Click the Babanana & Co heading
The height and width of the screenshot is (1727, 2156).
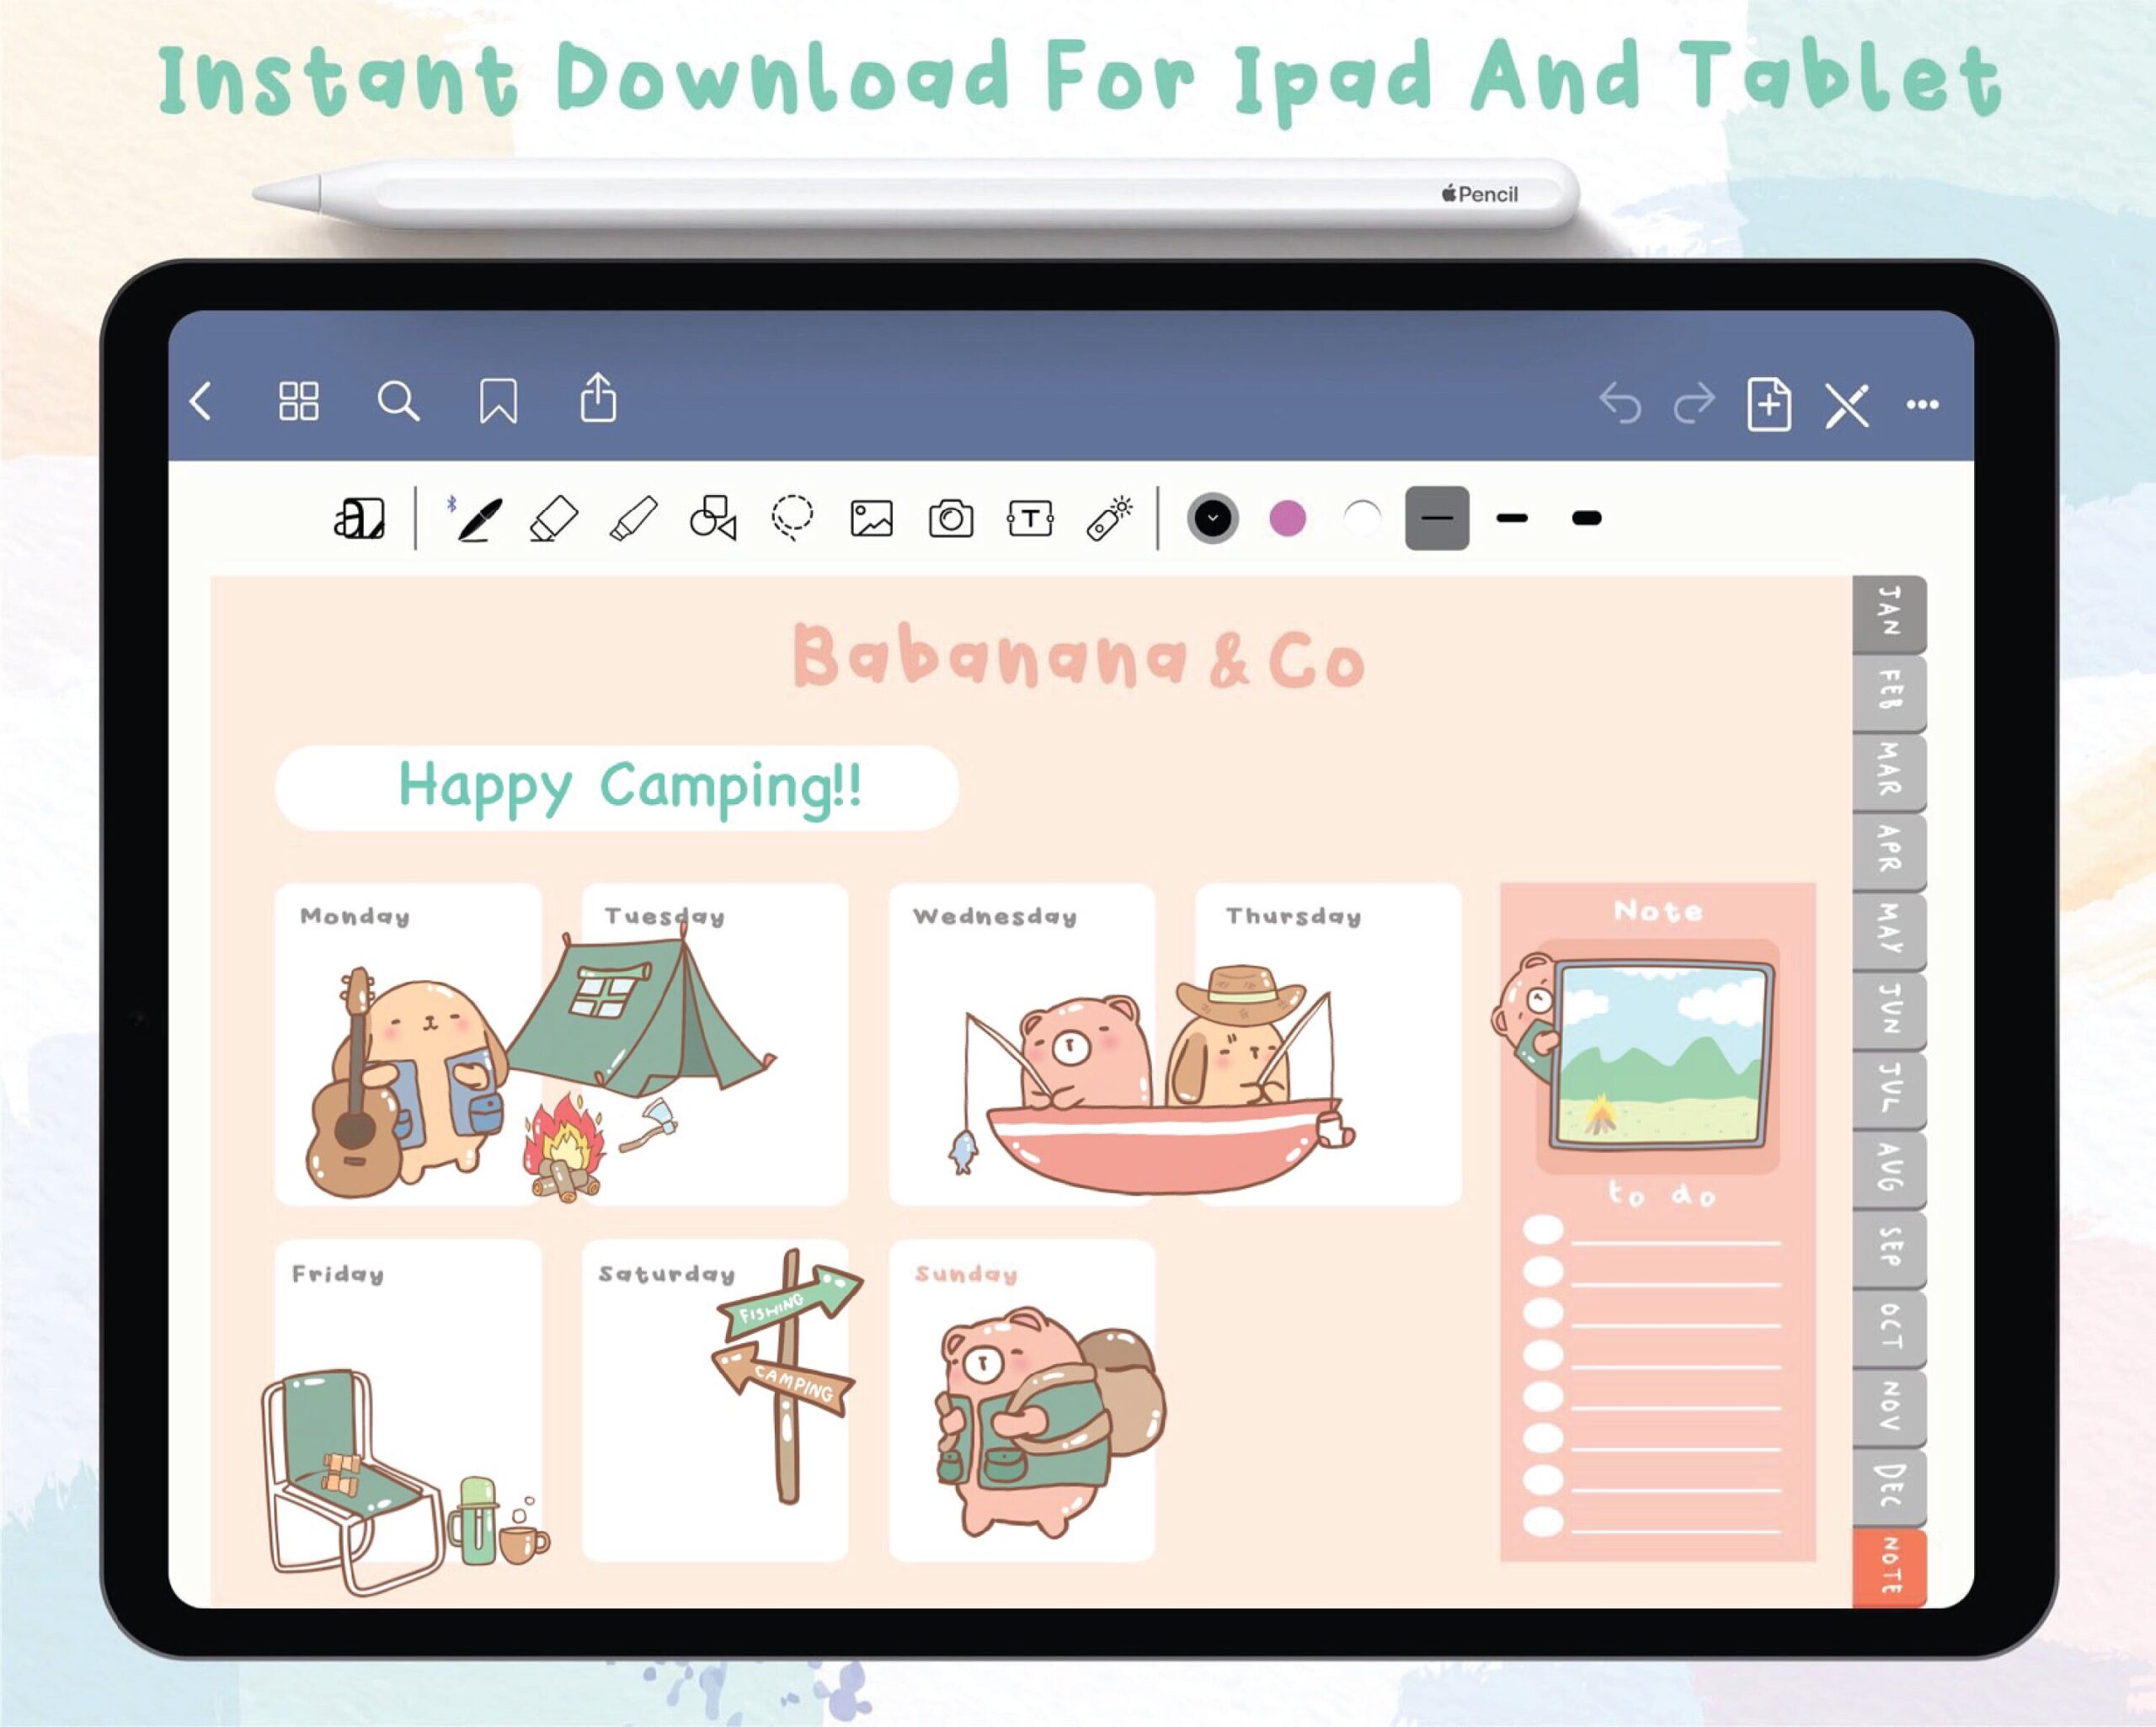(1079, 656)
